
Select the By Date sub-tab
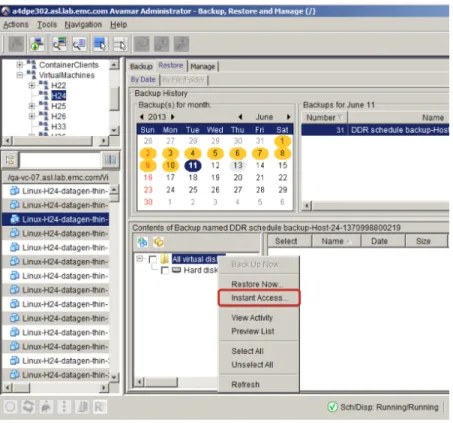pos(143,79)
